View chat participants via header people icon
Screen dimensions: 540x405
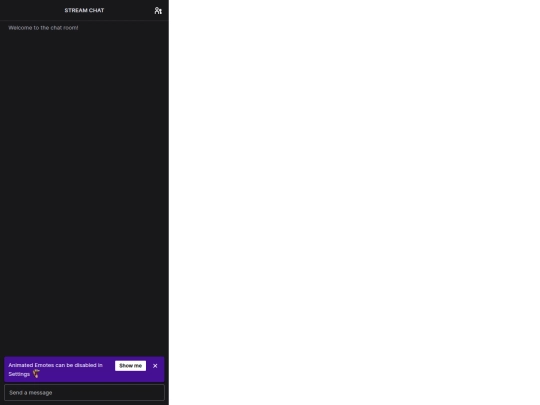158,11
